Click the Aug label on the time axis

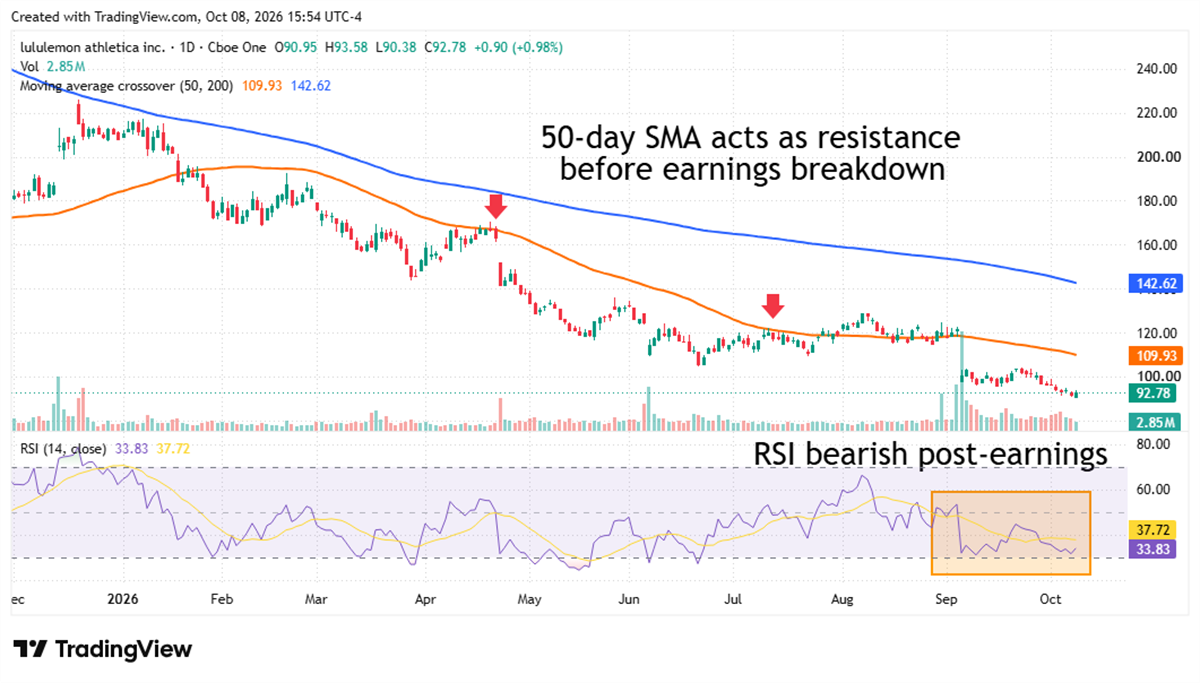pos(842,599)
